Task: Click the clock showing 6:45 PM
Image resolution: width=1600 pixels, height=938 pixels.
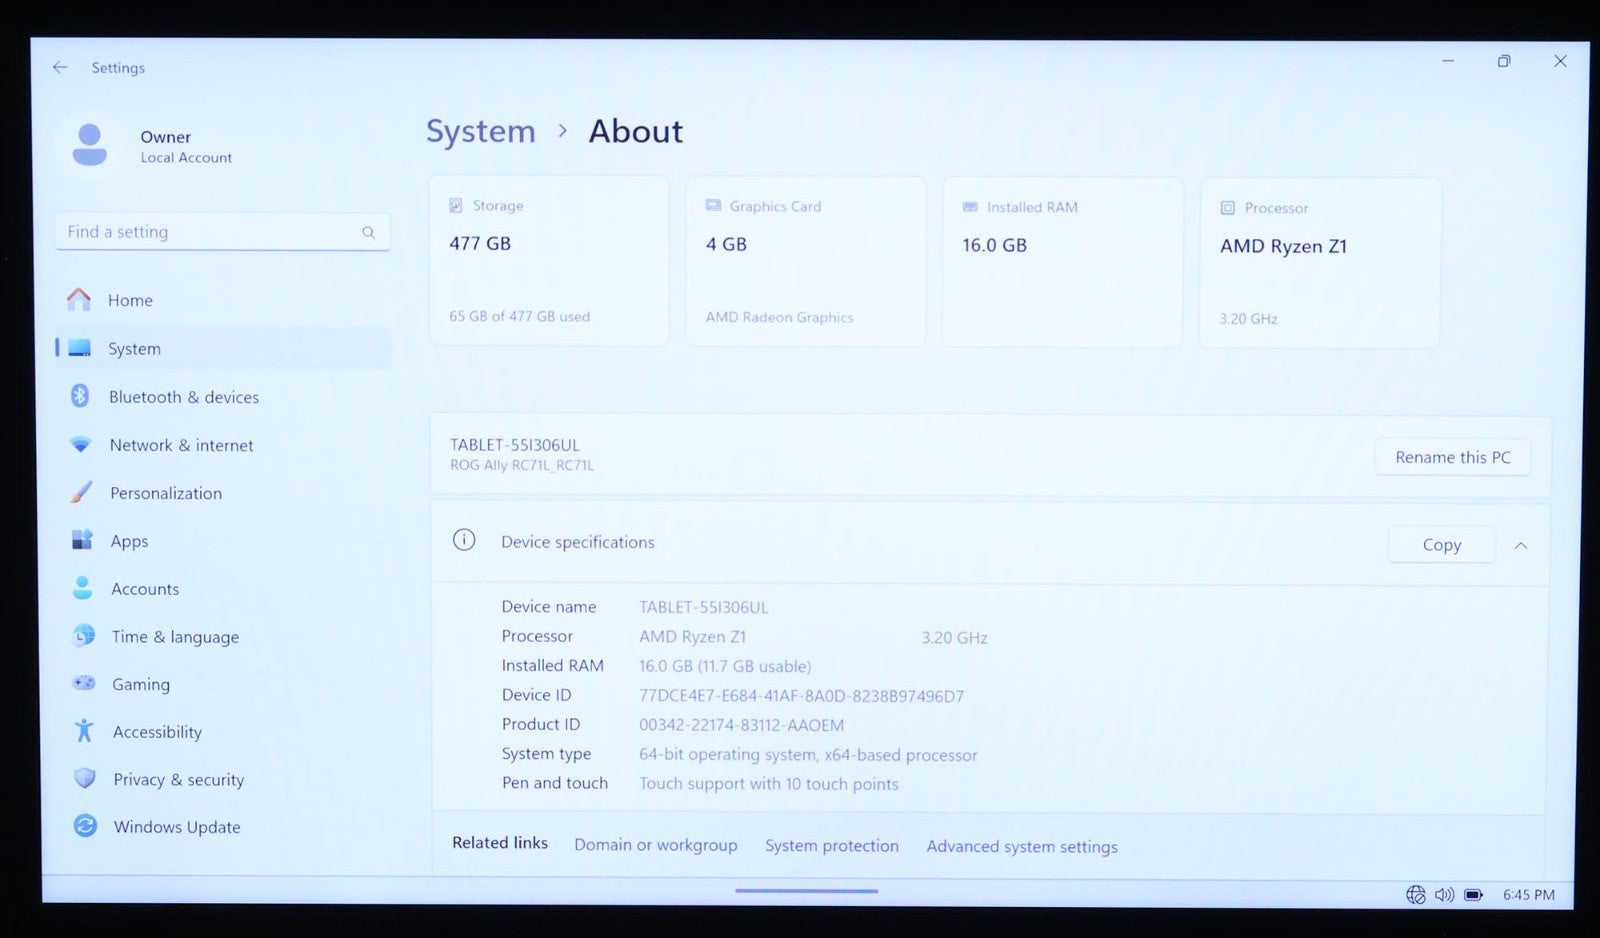Action: (x=1528, y=895)
